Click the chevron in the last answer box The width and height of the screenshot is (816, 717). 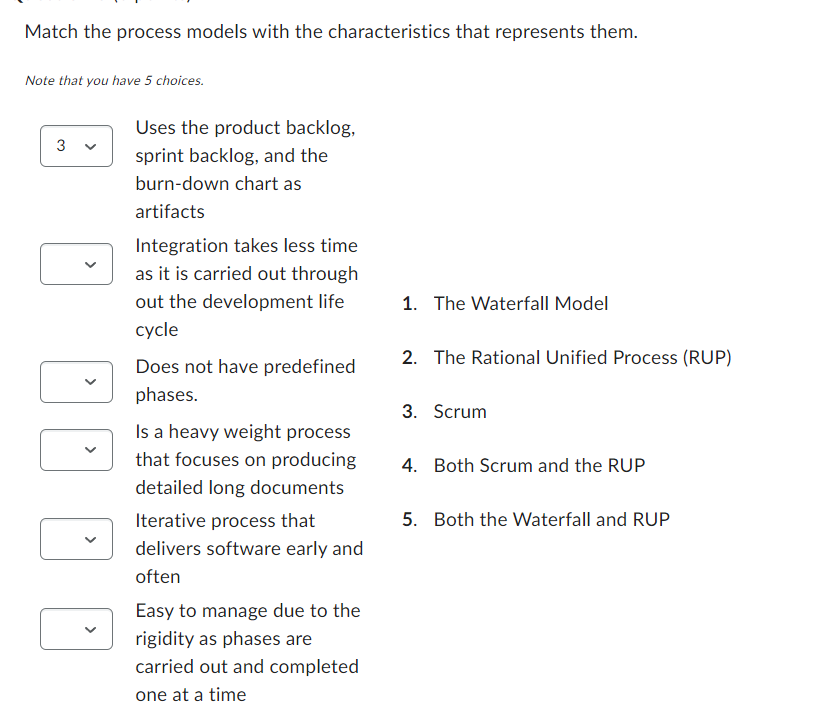click(x=90, y=629)
